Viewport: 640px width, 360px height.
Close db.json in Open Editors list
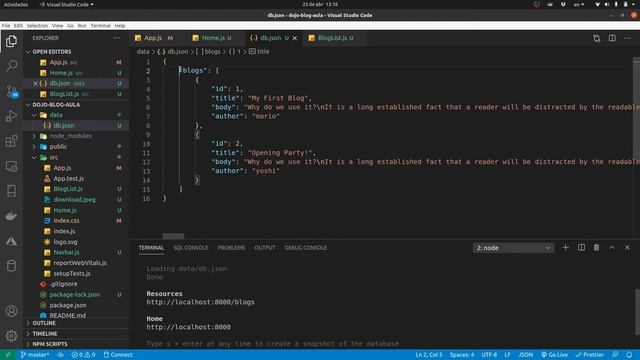36,83
